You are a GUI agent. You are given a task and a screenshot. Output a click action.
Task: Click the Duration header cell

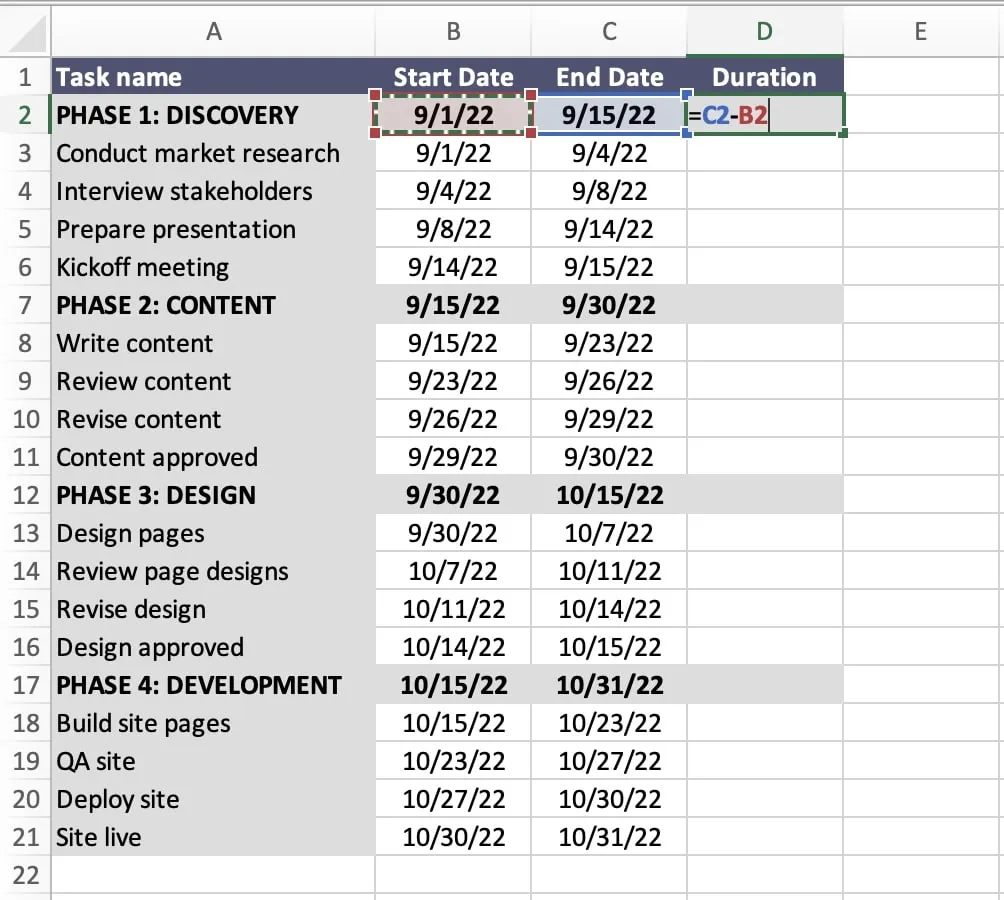point(764,76)
